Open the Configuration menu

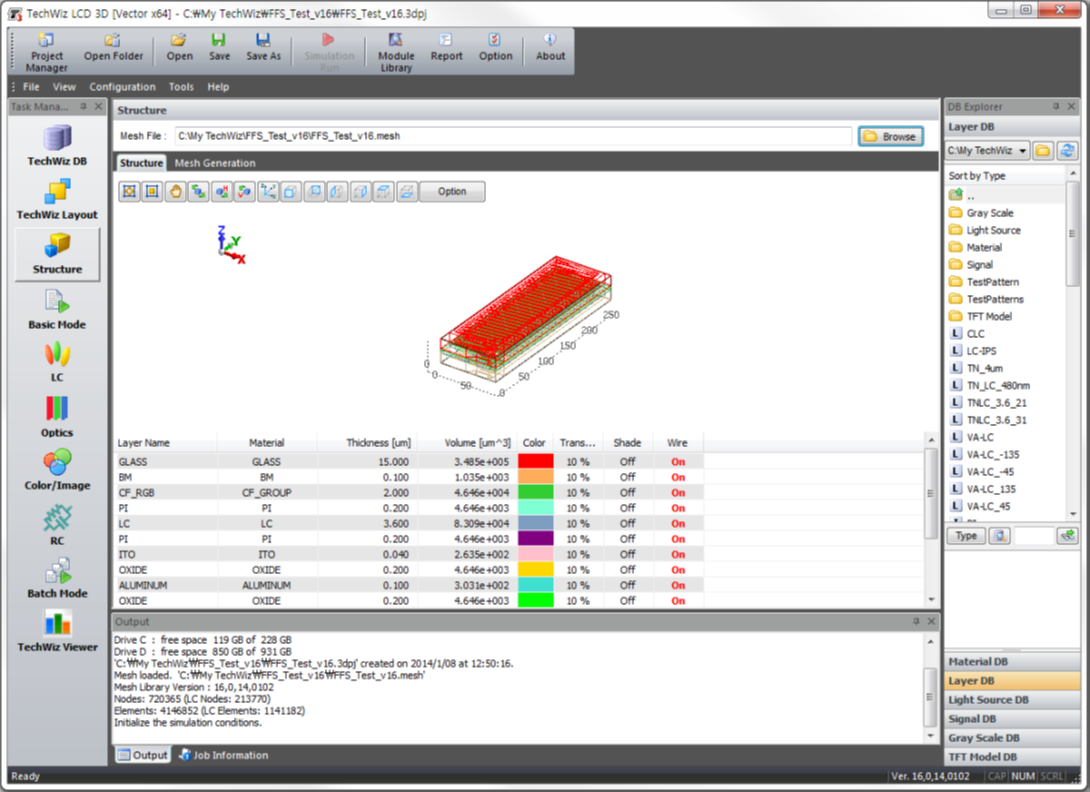pyautogui.click(x=122, y=87)
